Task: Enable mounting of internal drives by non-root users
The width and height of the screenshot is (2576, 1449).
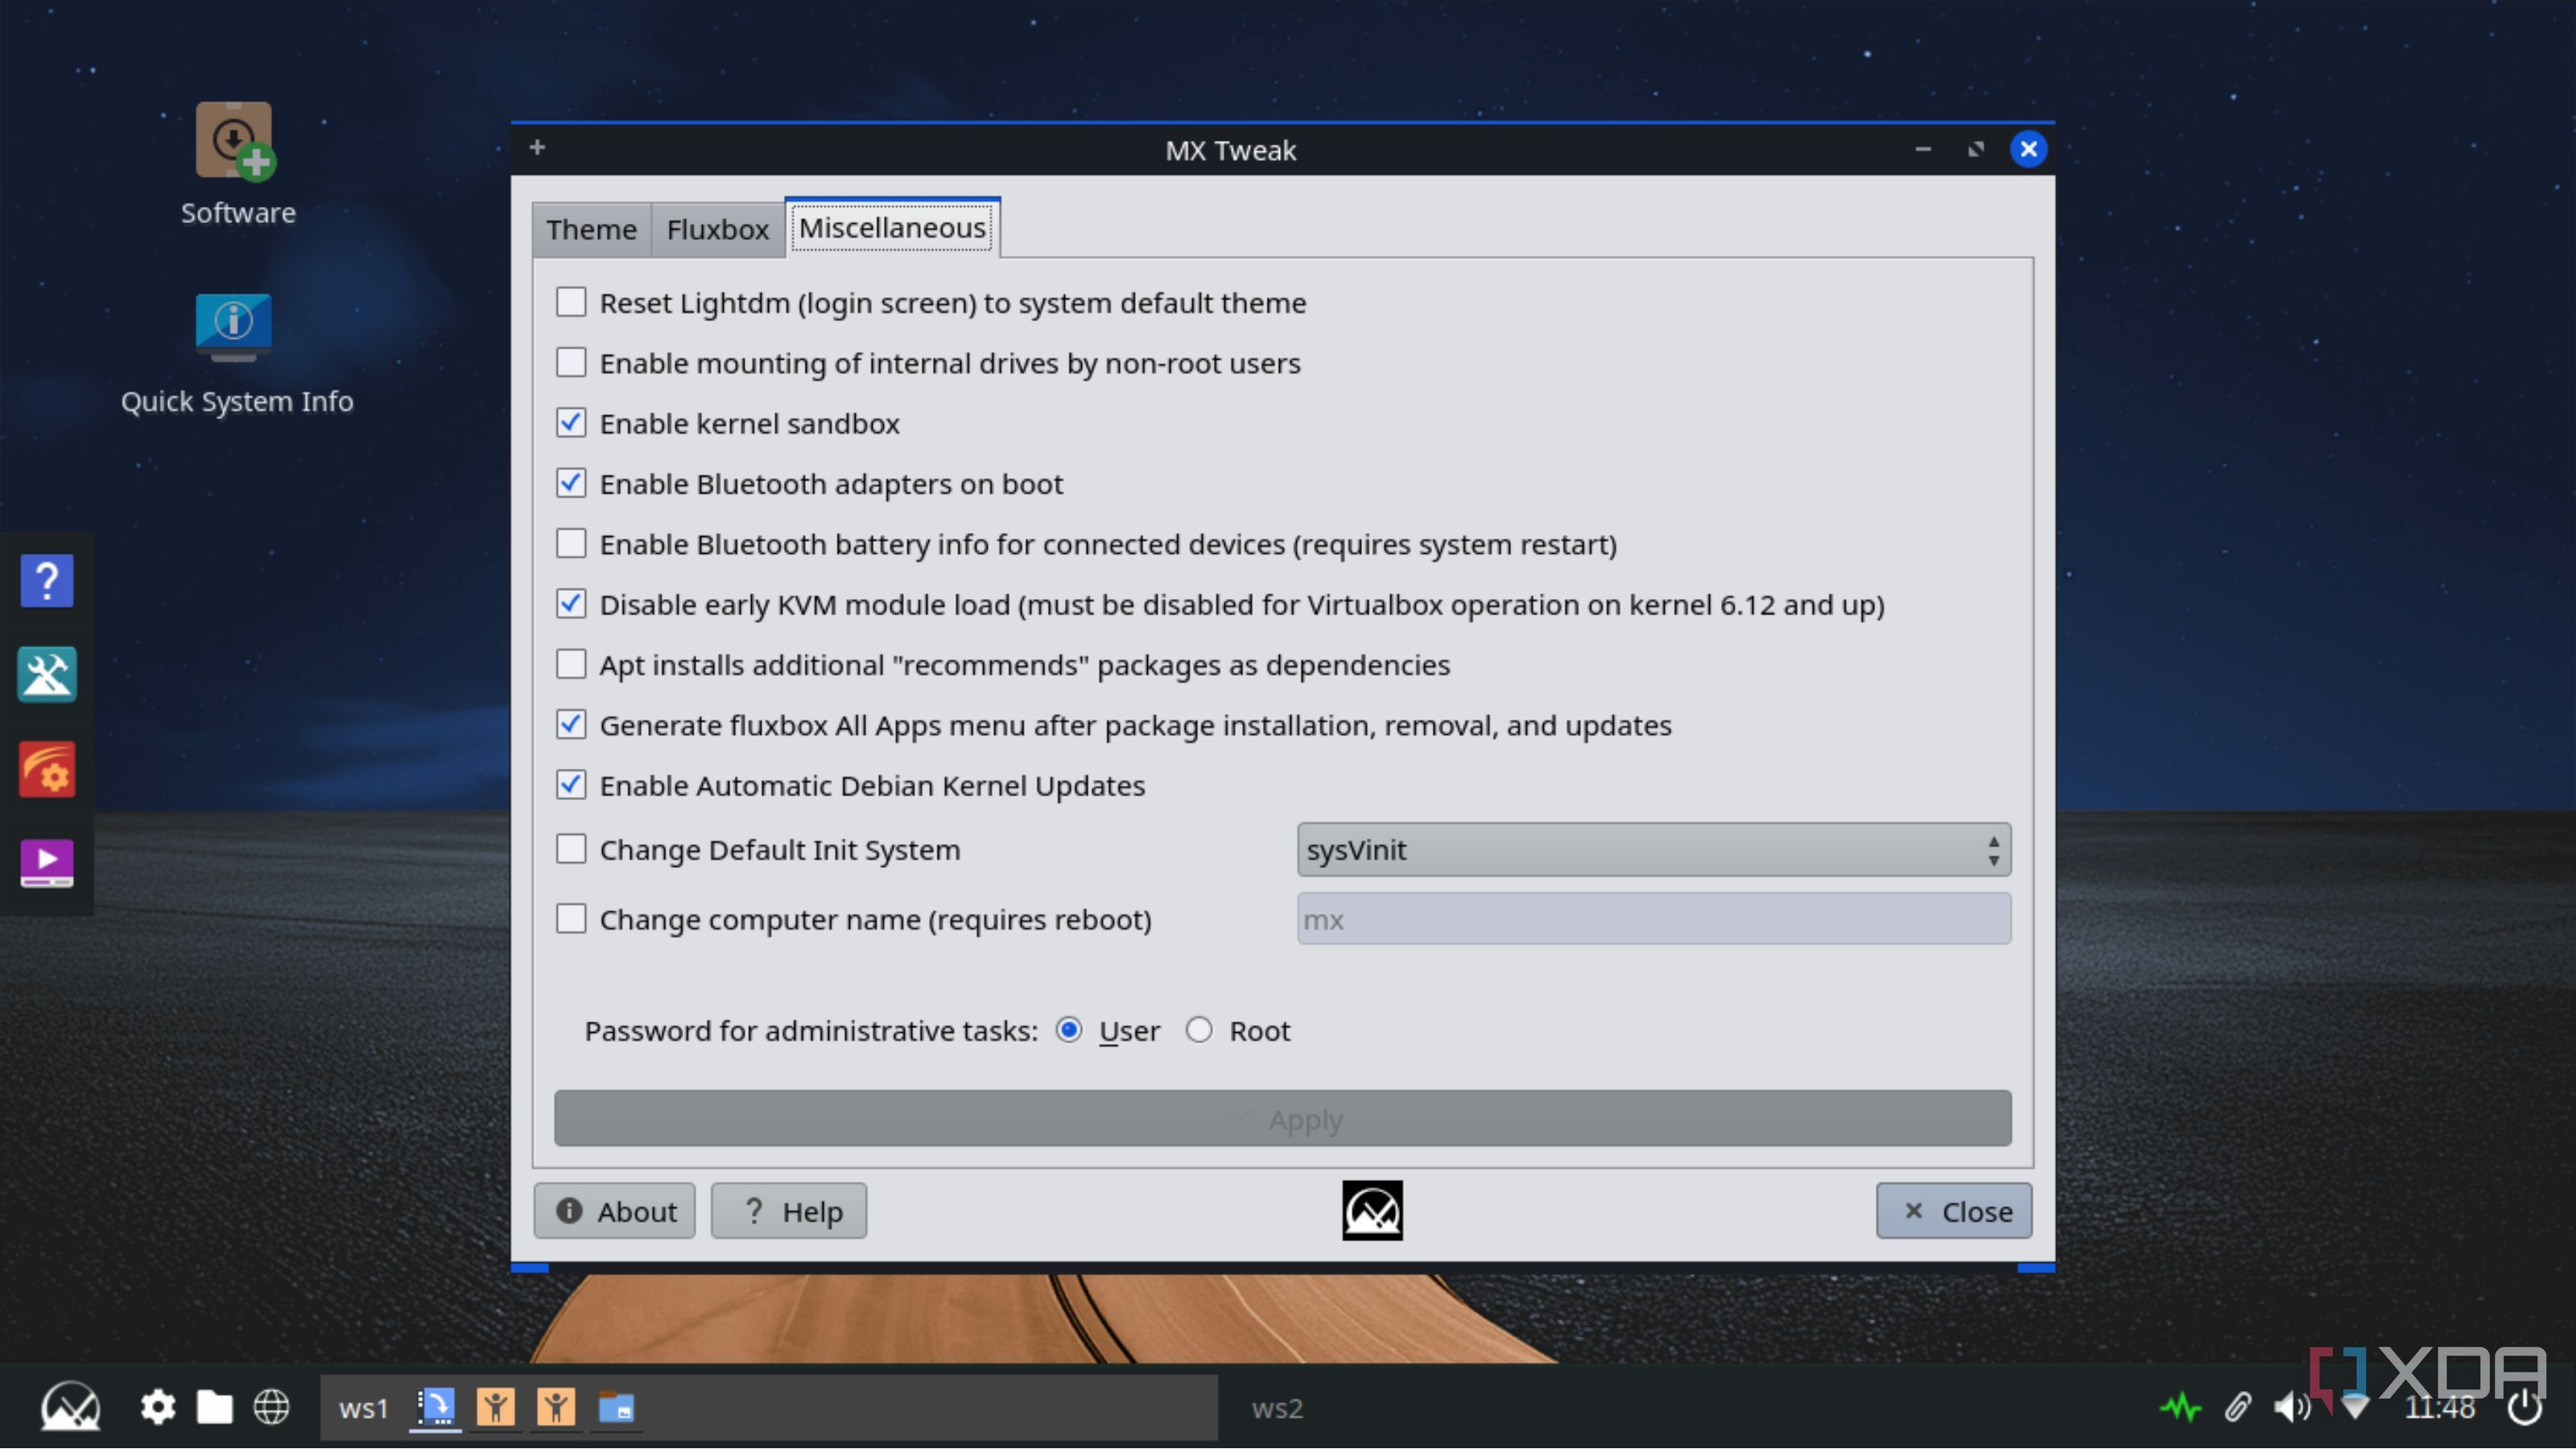Action: [571, 363]
